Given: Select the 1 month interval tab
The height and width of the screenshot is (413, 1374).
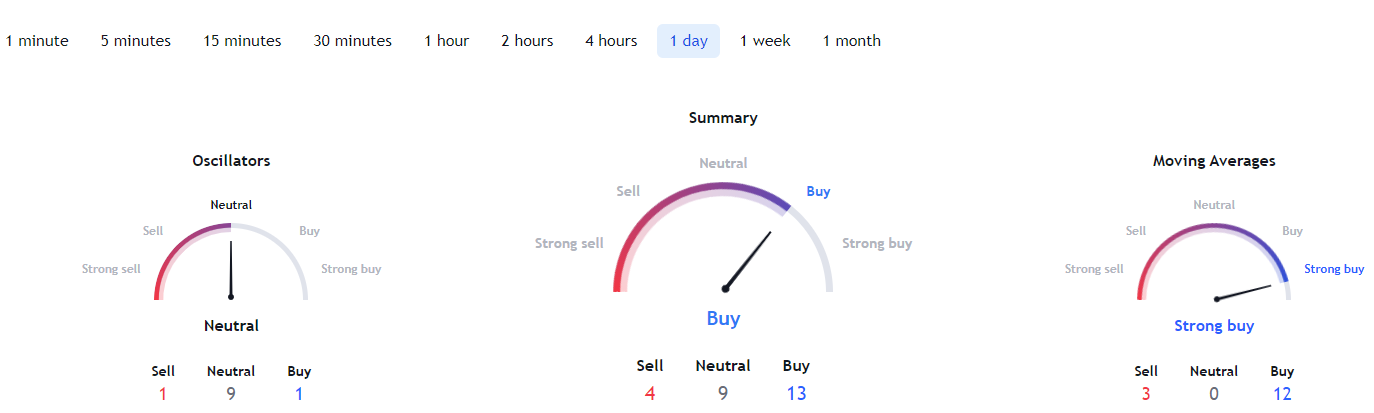Looking at the screenshot, I should (851, 41).
